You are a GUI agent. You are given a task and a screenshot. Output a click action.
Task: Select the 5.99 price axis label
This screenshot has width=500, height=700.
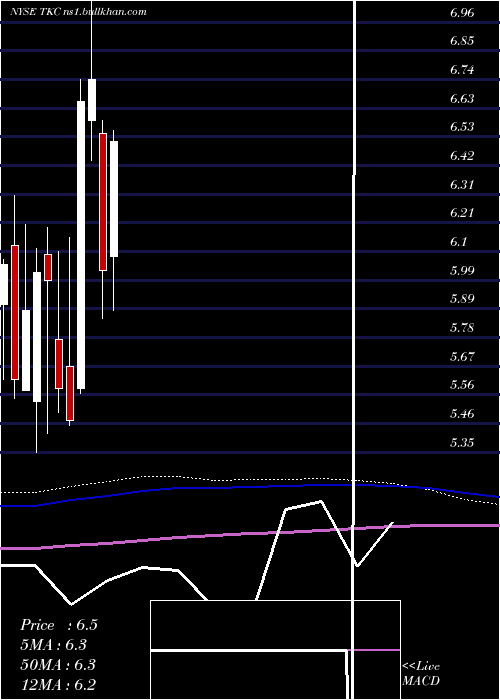pos(462,271)
